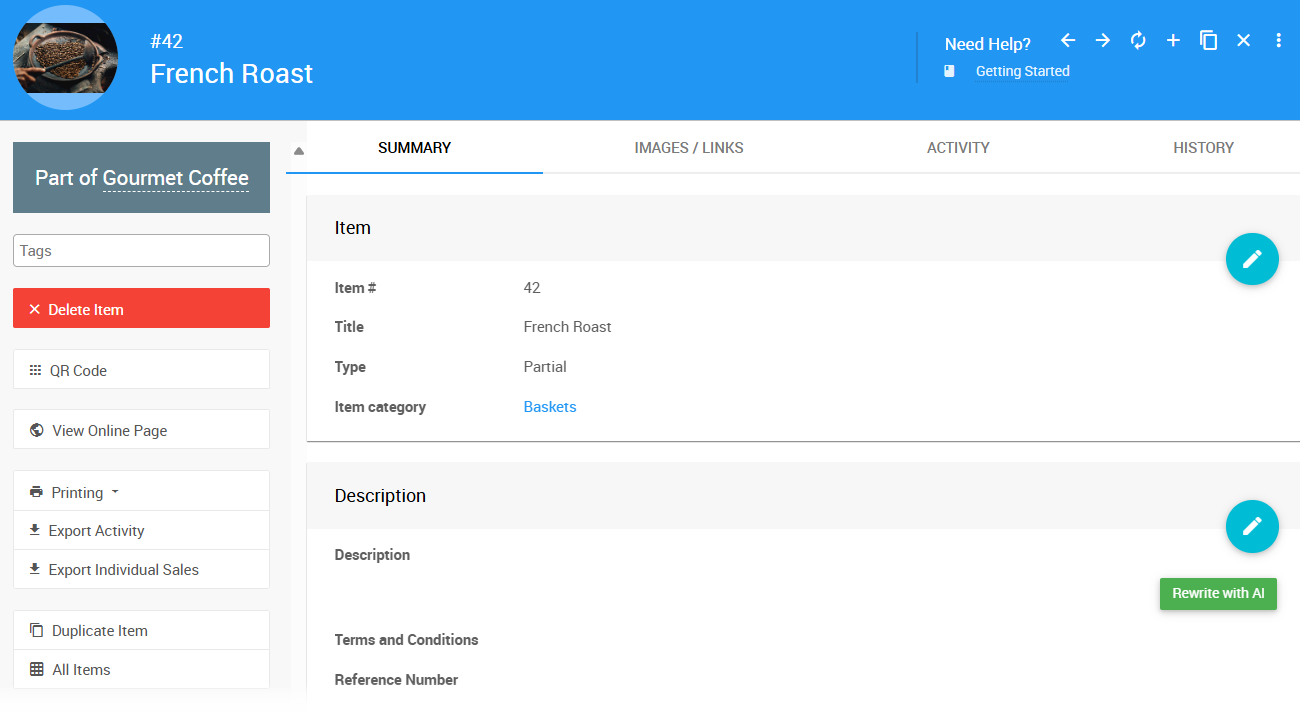Edit the Description section with pencil button
1300x713 pixels.
point(1252,526)
